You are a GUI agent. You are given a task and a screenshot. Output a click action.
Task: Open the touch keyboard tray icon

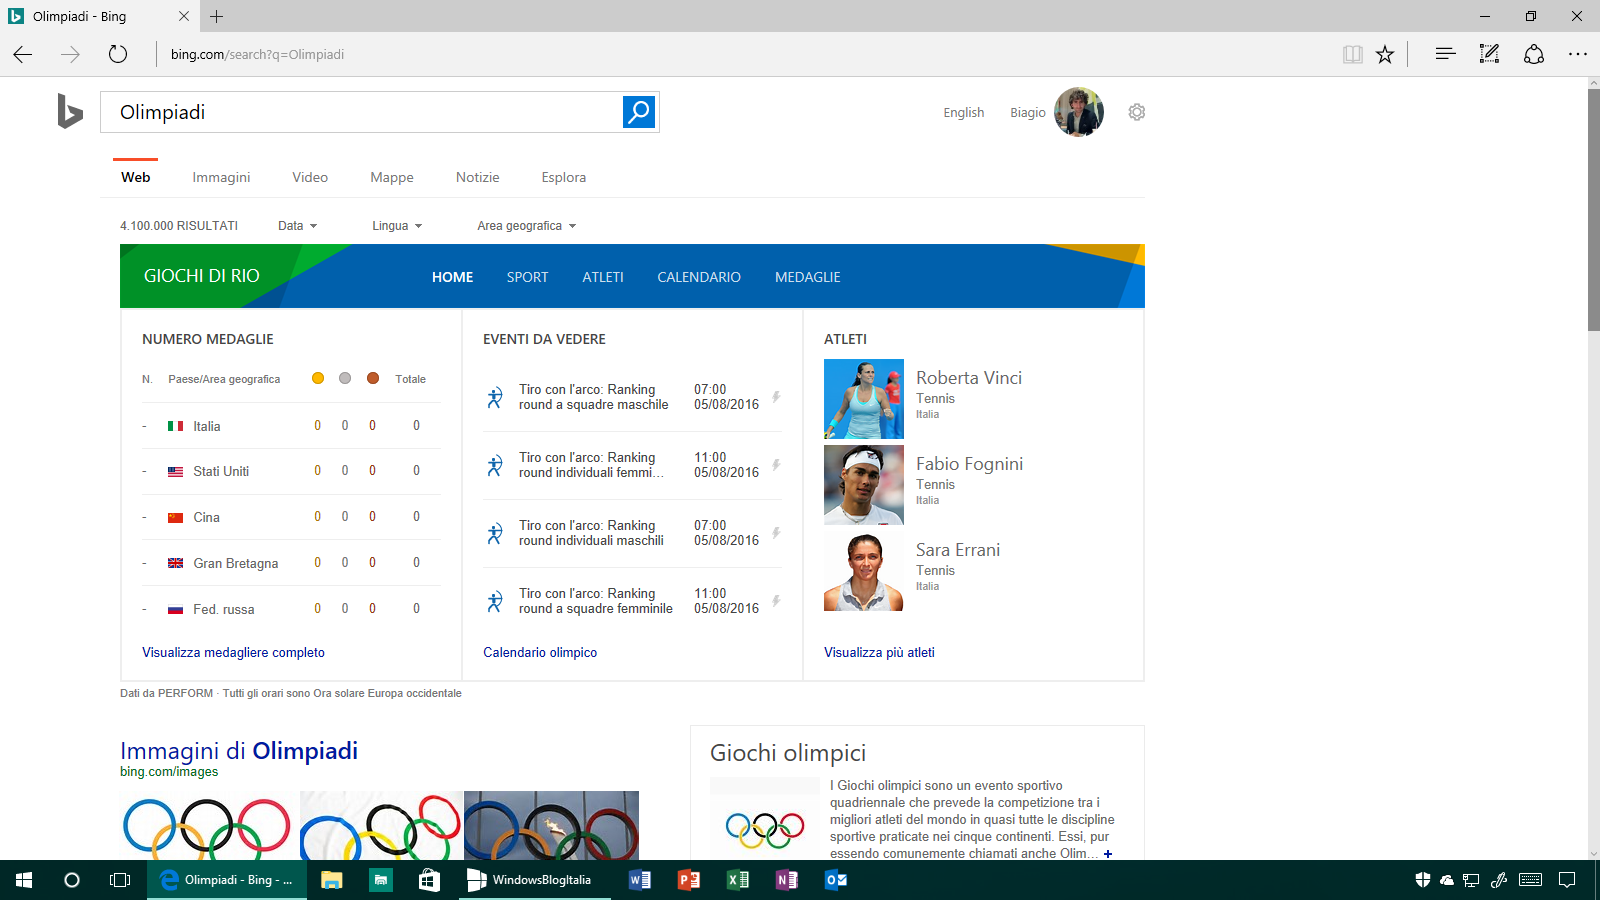pos(1530,880)
